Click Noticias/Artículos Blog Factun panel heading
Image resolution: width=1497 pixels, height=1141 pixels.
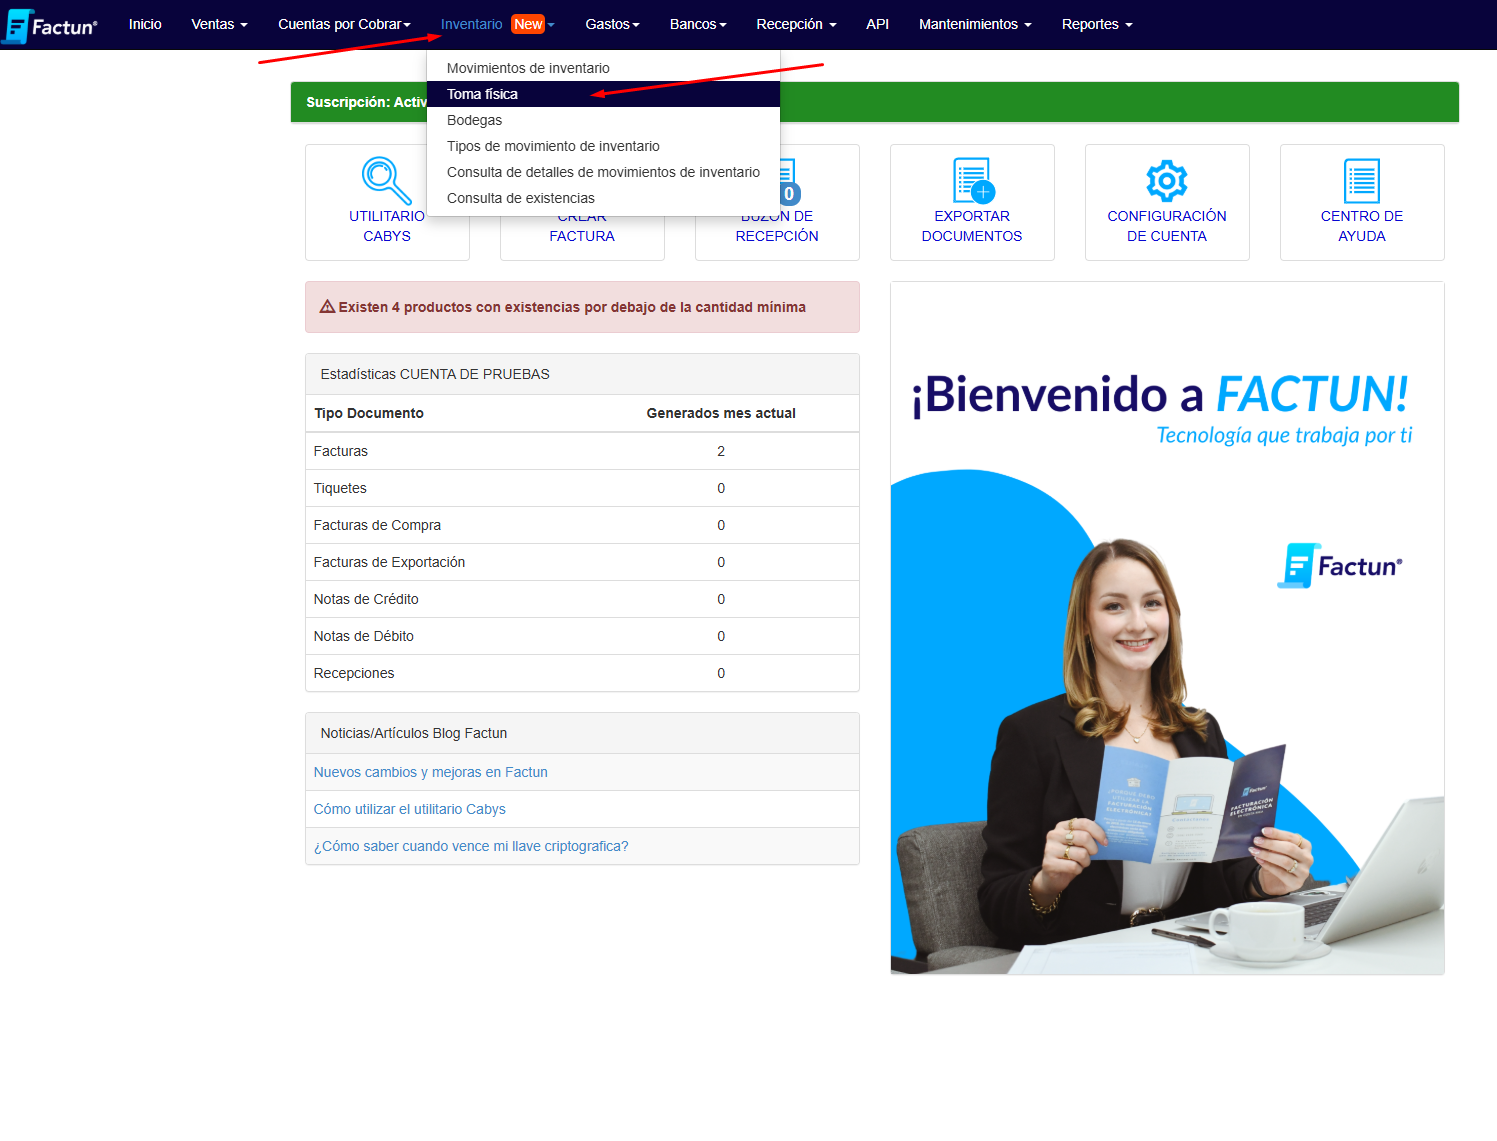coord(582,733)
